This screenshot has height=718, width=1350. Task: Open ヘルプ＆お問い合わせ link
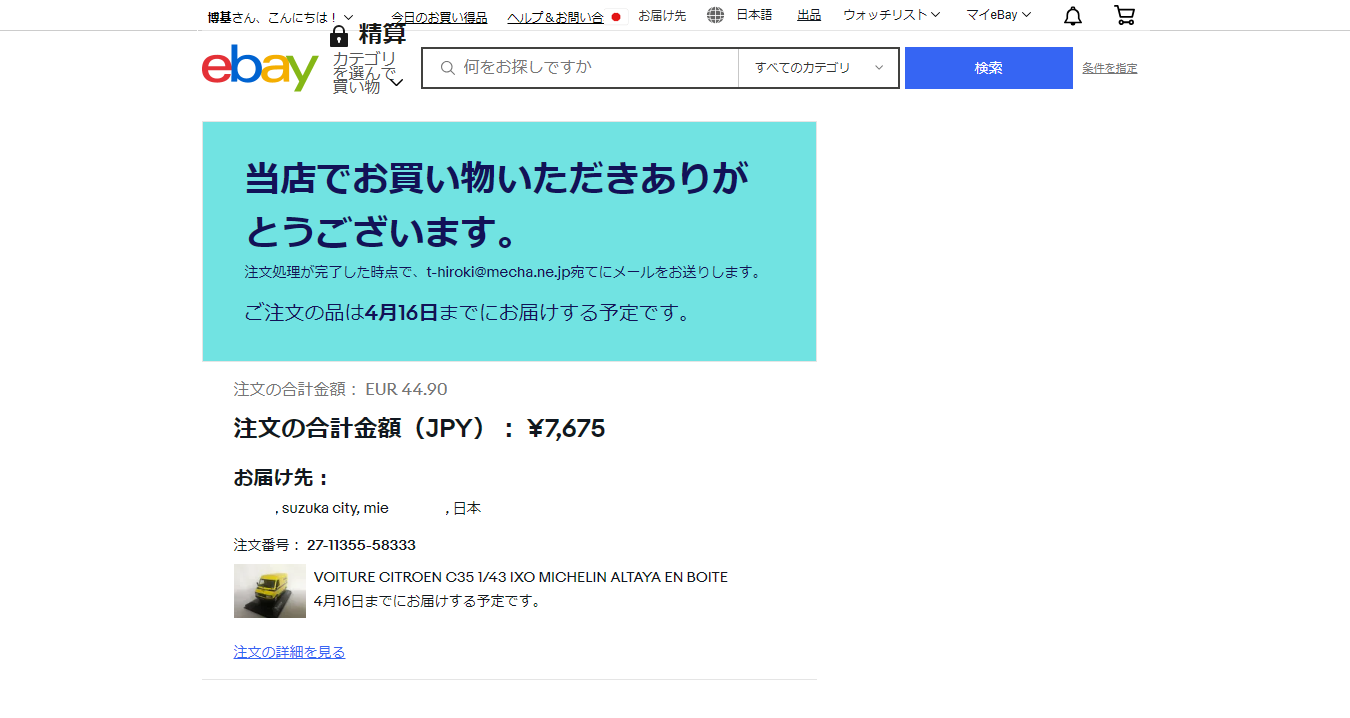point(555,17)
